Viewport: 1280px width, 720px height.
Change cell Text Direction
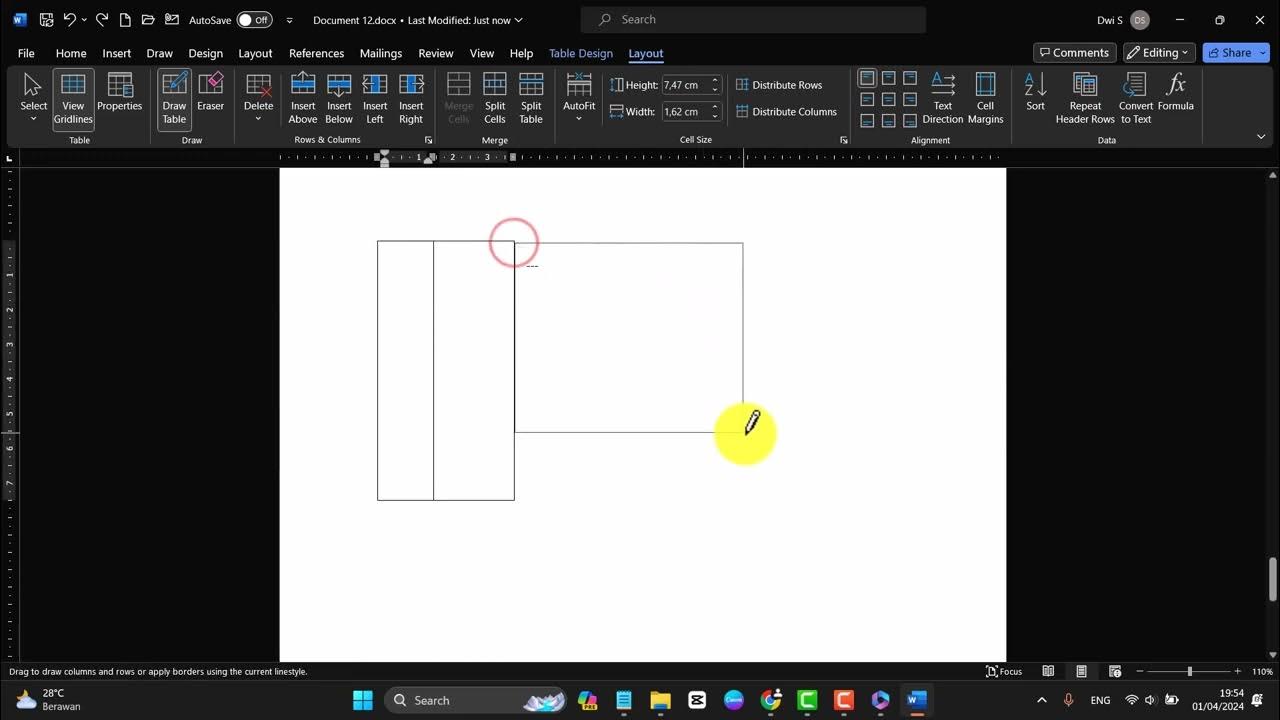point(943,97)
